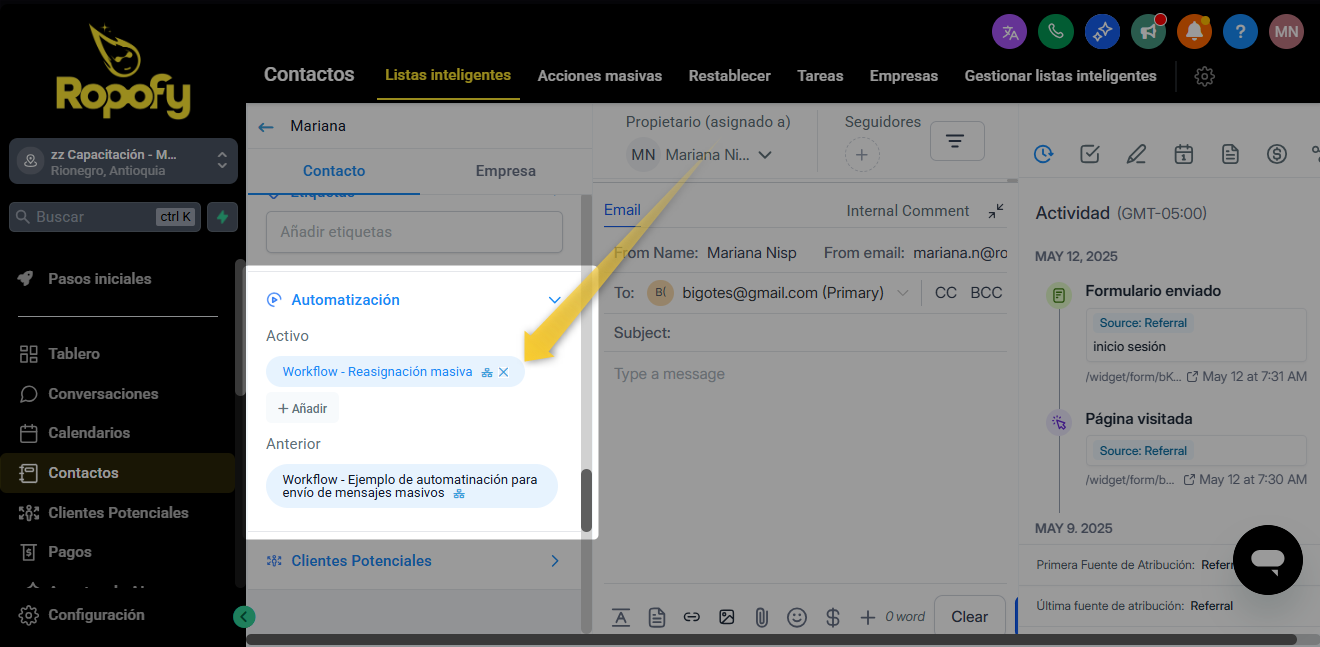Image resolution: width=1320 pixels, height=647 pixels.
Task: Click the language translation icon
Action: click(1009, 32)
